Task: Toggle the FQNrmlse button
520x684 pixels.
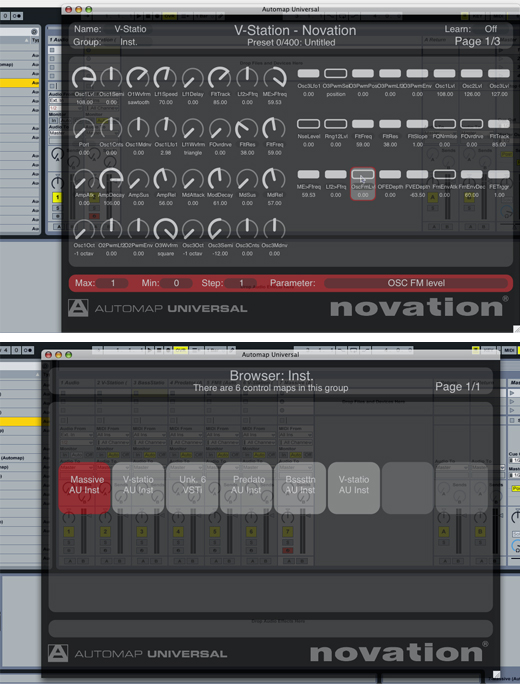Action: coord(445,124)
